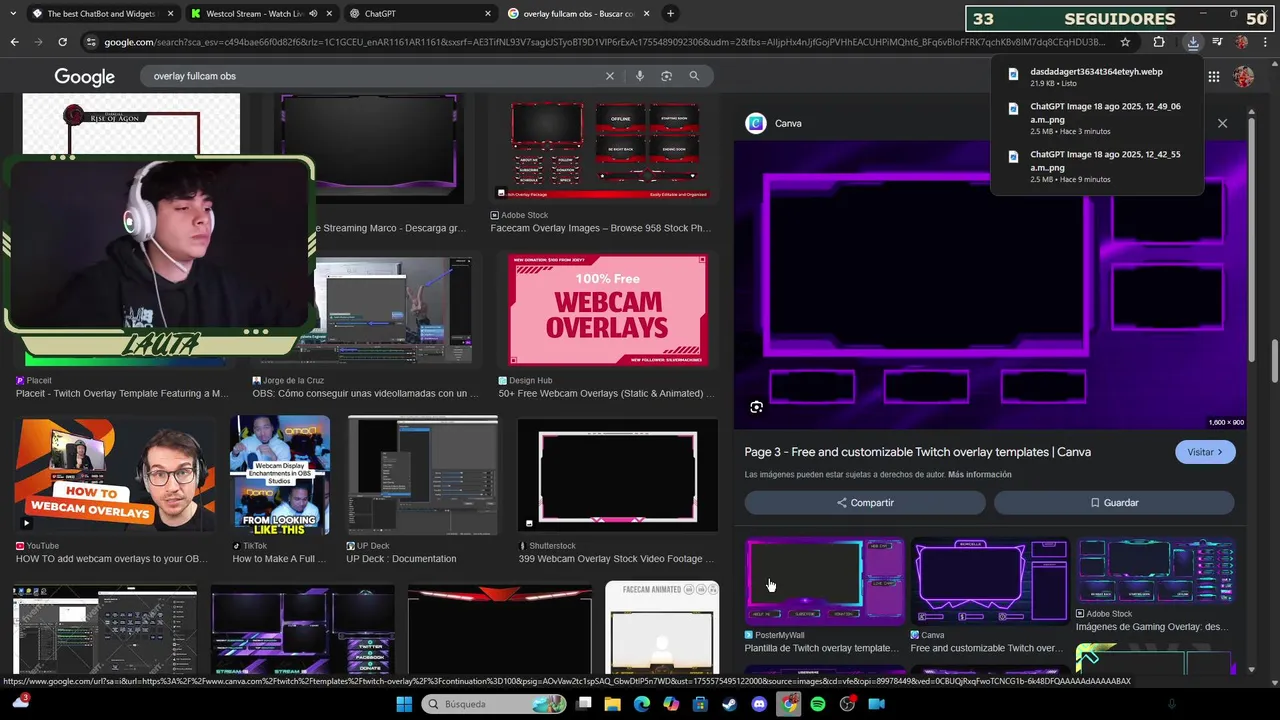View site information icon in address bar

pyautogui.click(x=91, y=42)
